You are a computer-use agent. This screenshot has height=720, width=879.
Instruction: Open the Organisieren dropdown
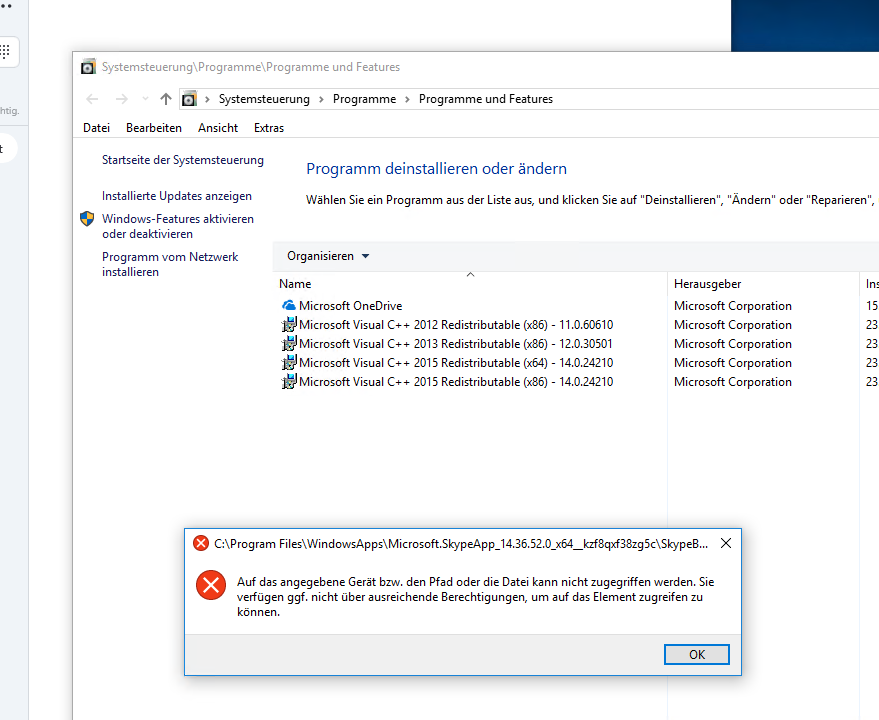[x=328, y=256]
